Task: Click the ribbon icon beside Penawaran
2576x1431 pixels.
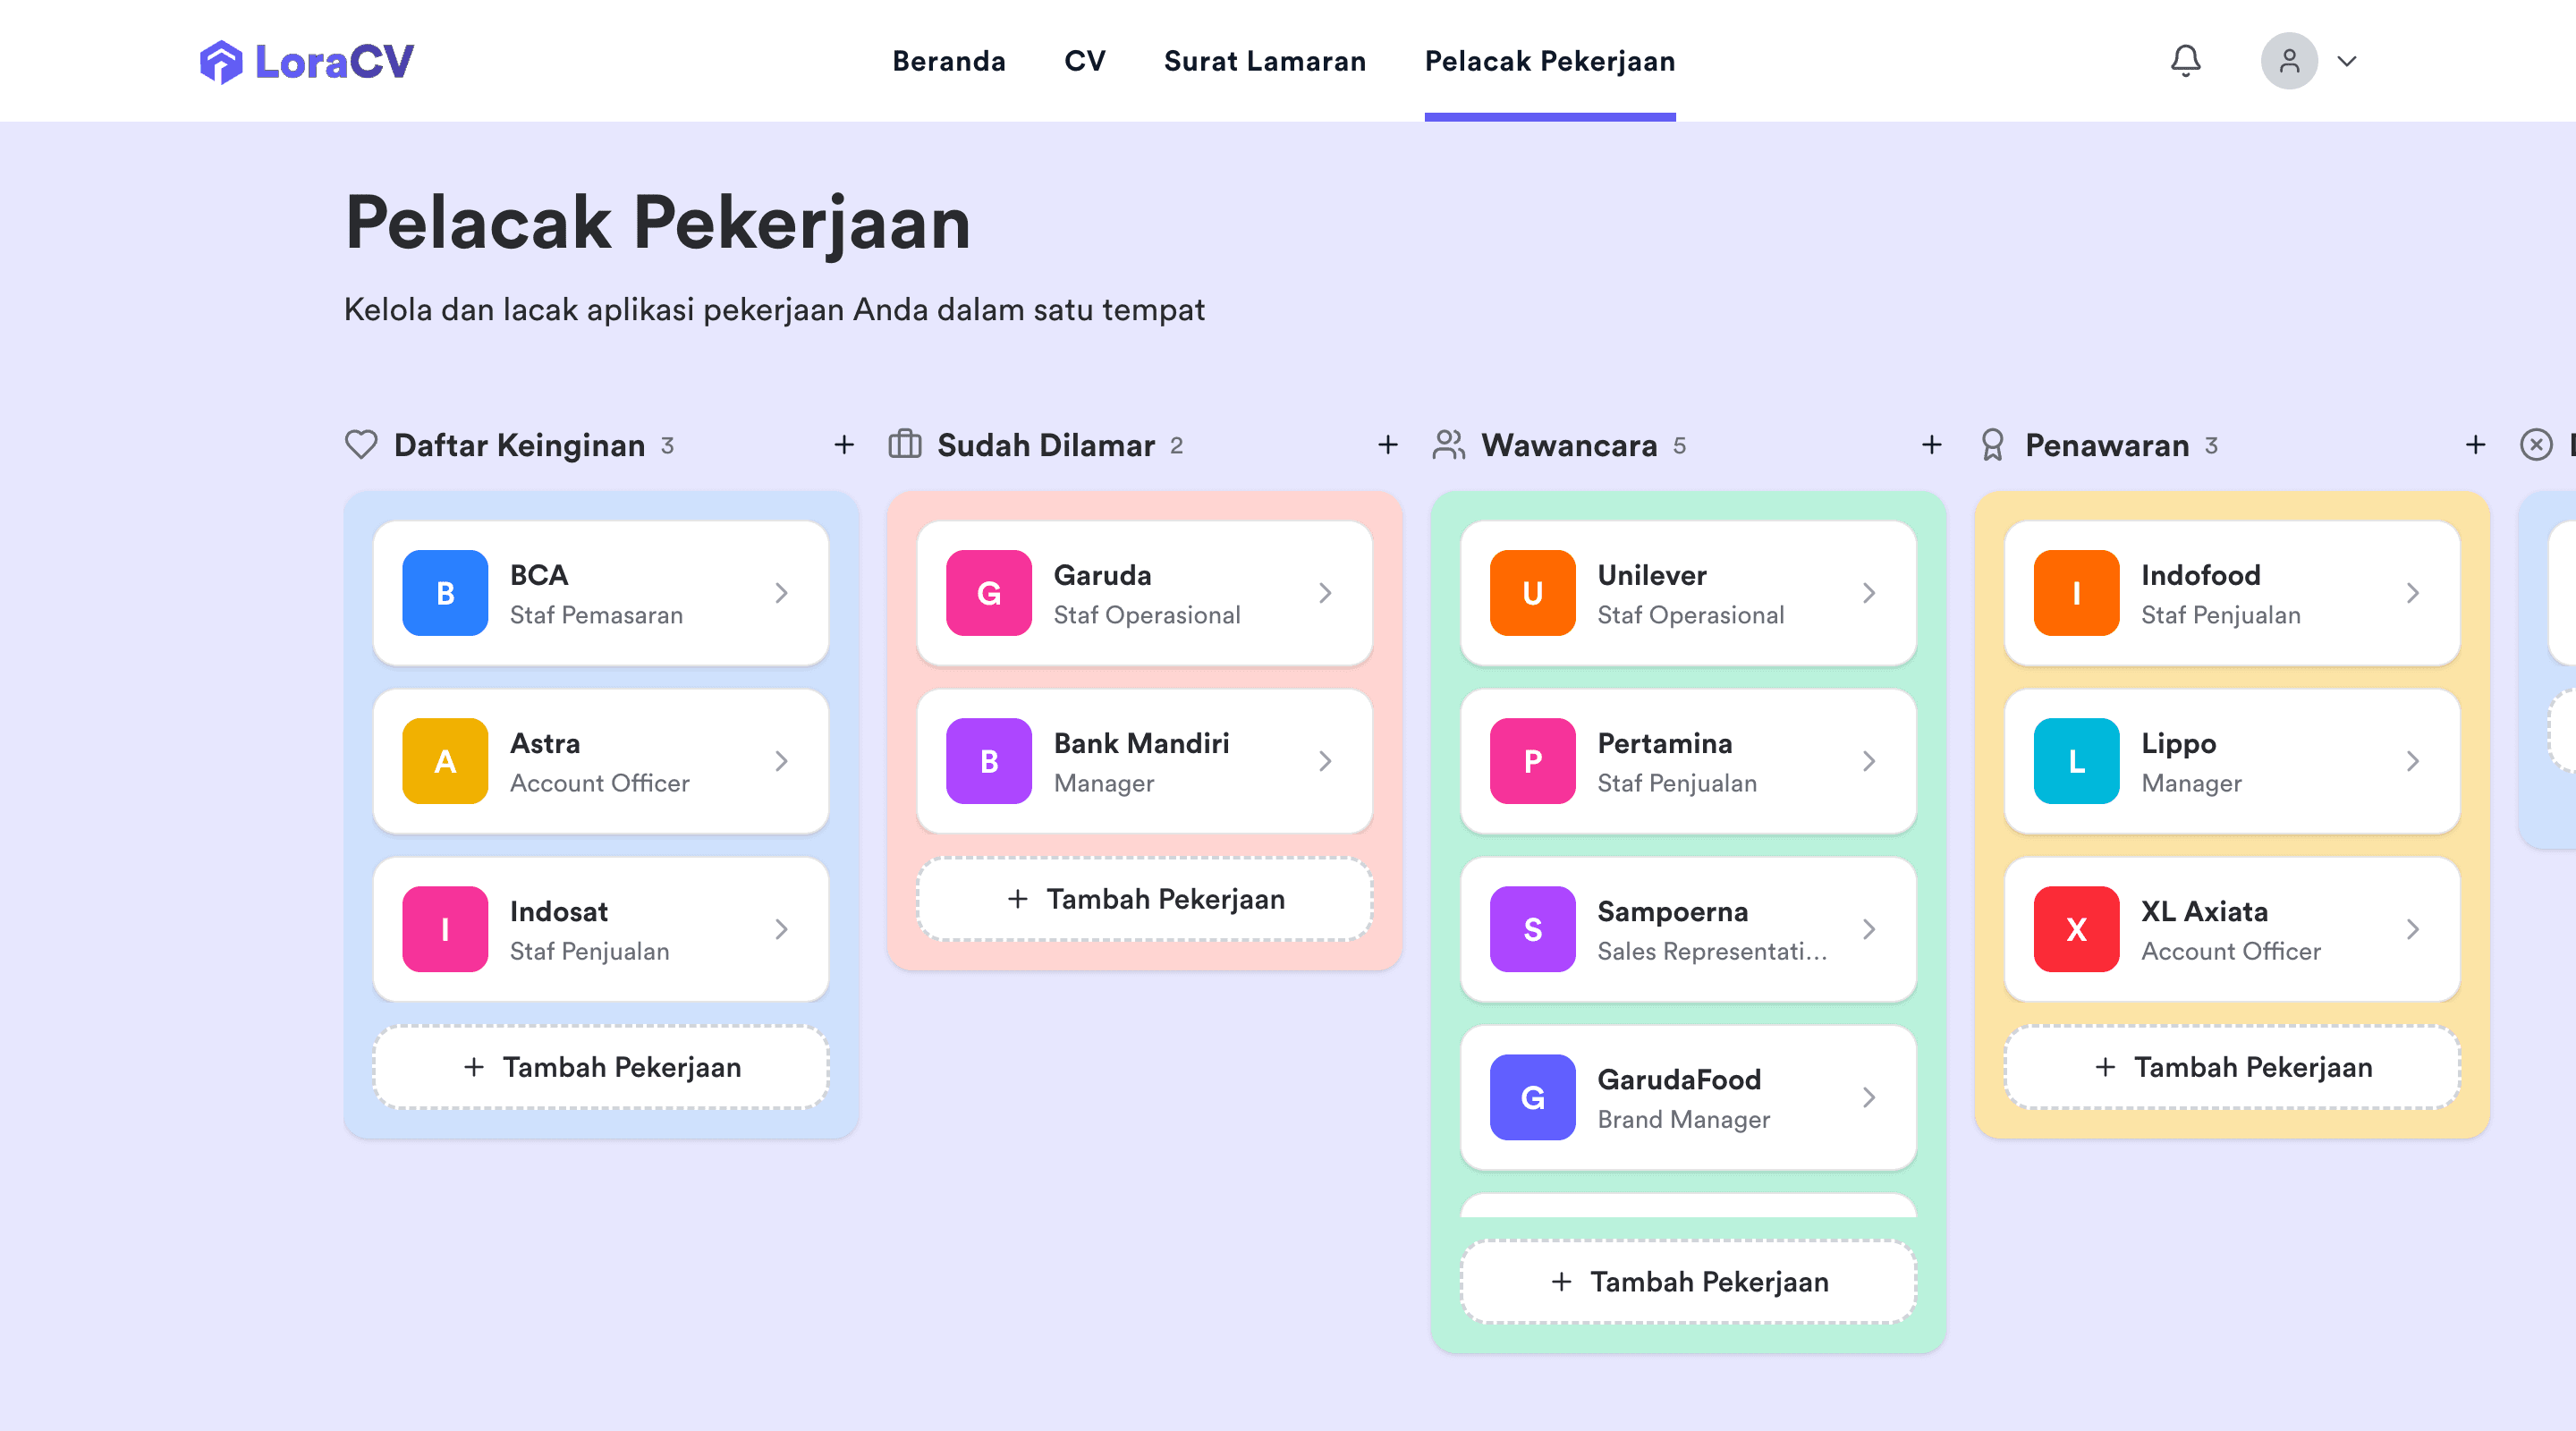Action: click(1992, 445)
